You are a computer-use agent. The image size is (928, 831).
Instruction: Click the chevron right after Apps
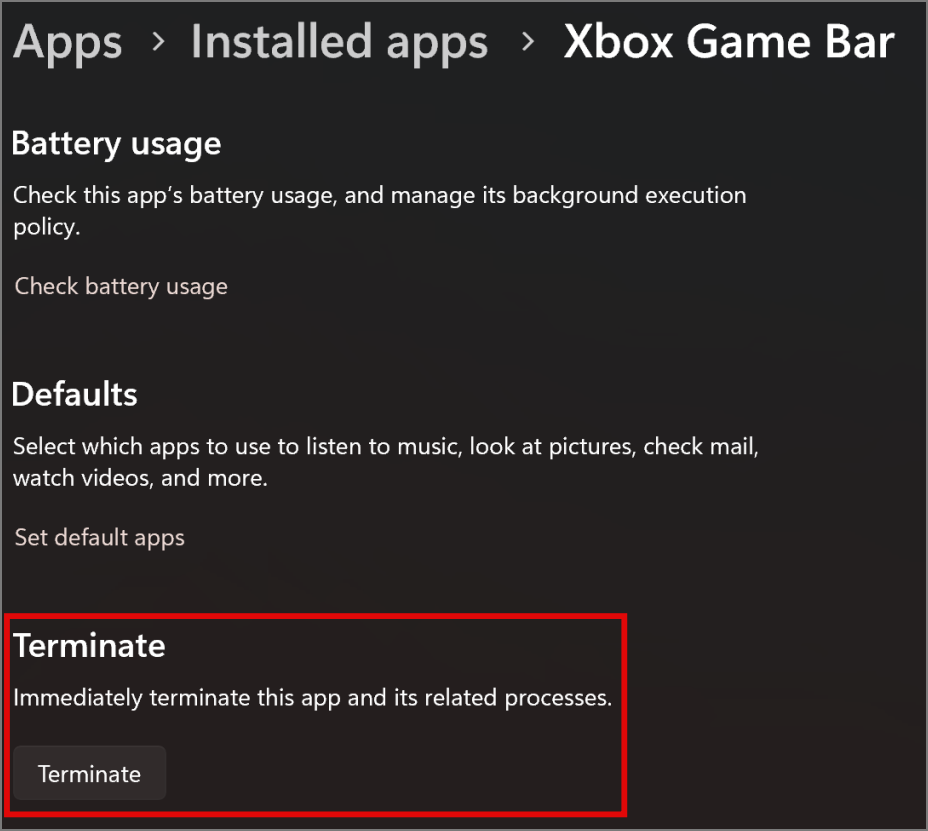click(x=157, y=44)
